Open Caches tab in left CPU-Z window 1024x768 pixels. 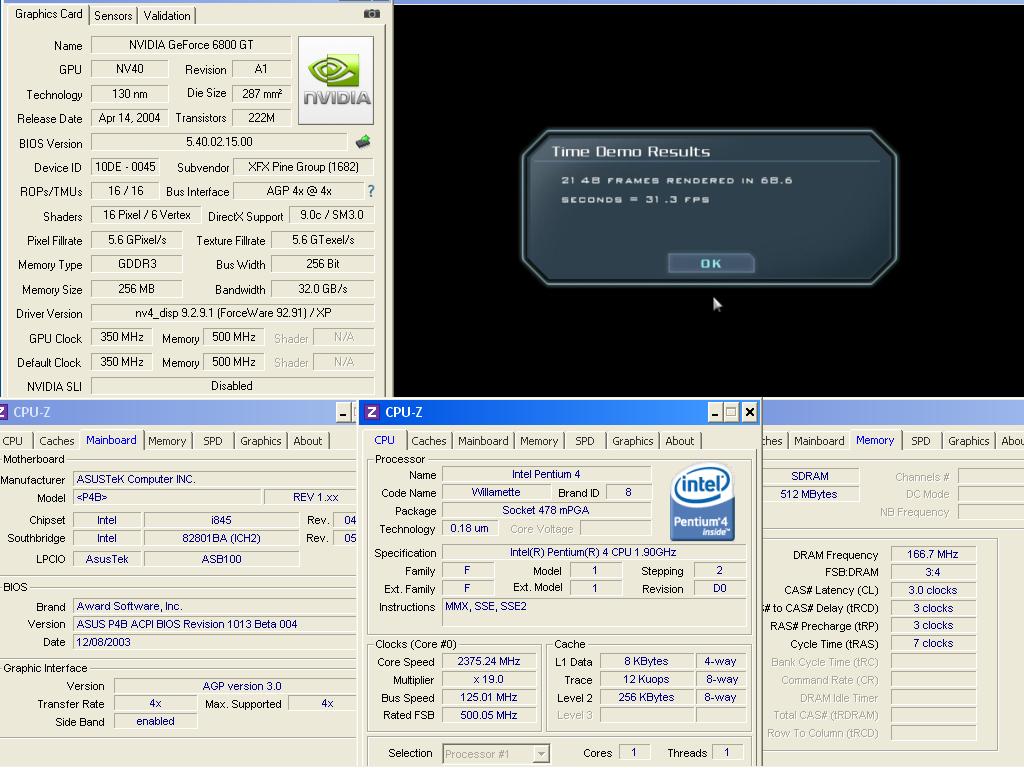tap(57, 441)
